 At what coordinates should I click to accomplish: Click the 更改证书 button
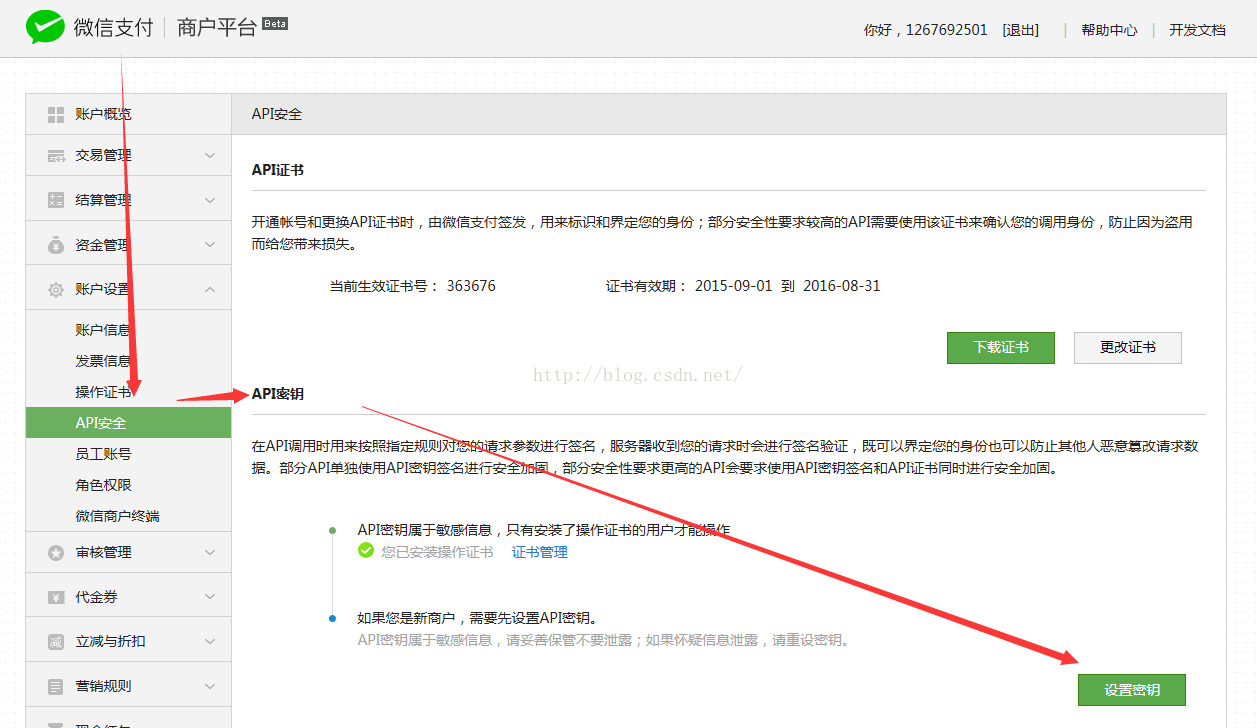1128,347
